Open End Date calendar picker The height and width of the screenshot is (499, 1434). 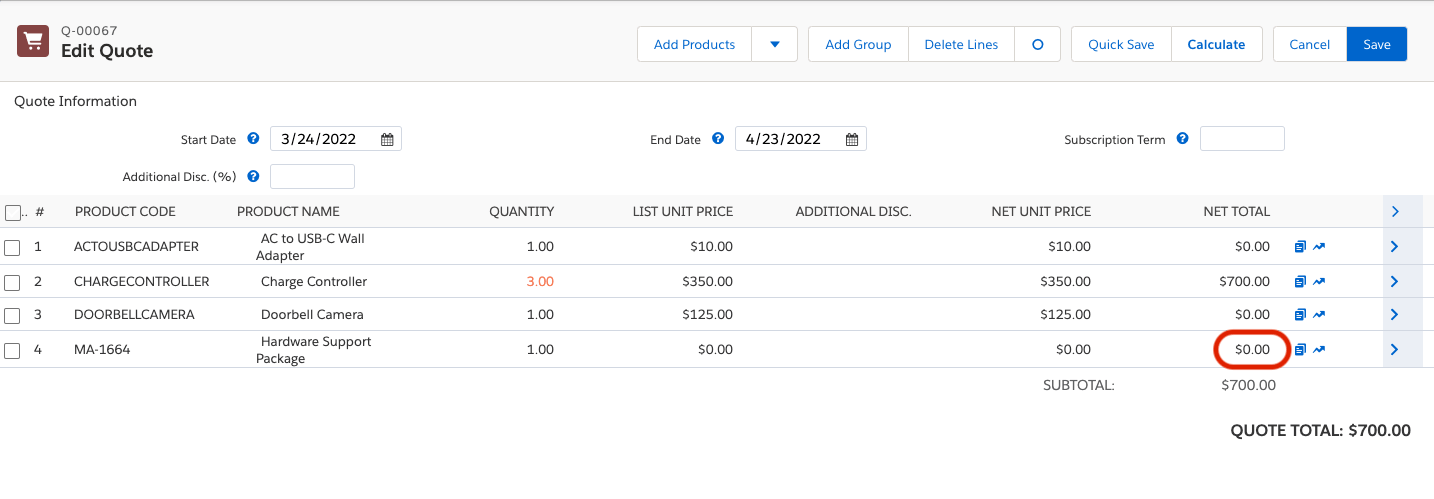coord(852,140)
